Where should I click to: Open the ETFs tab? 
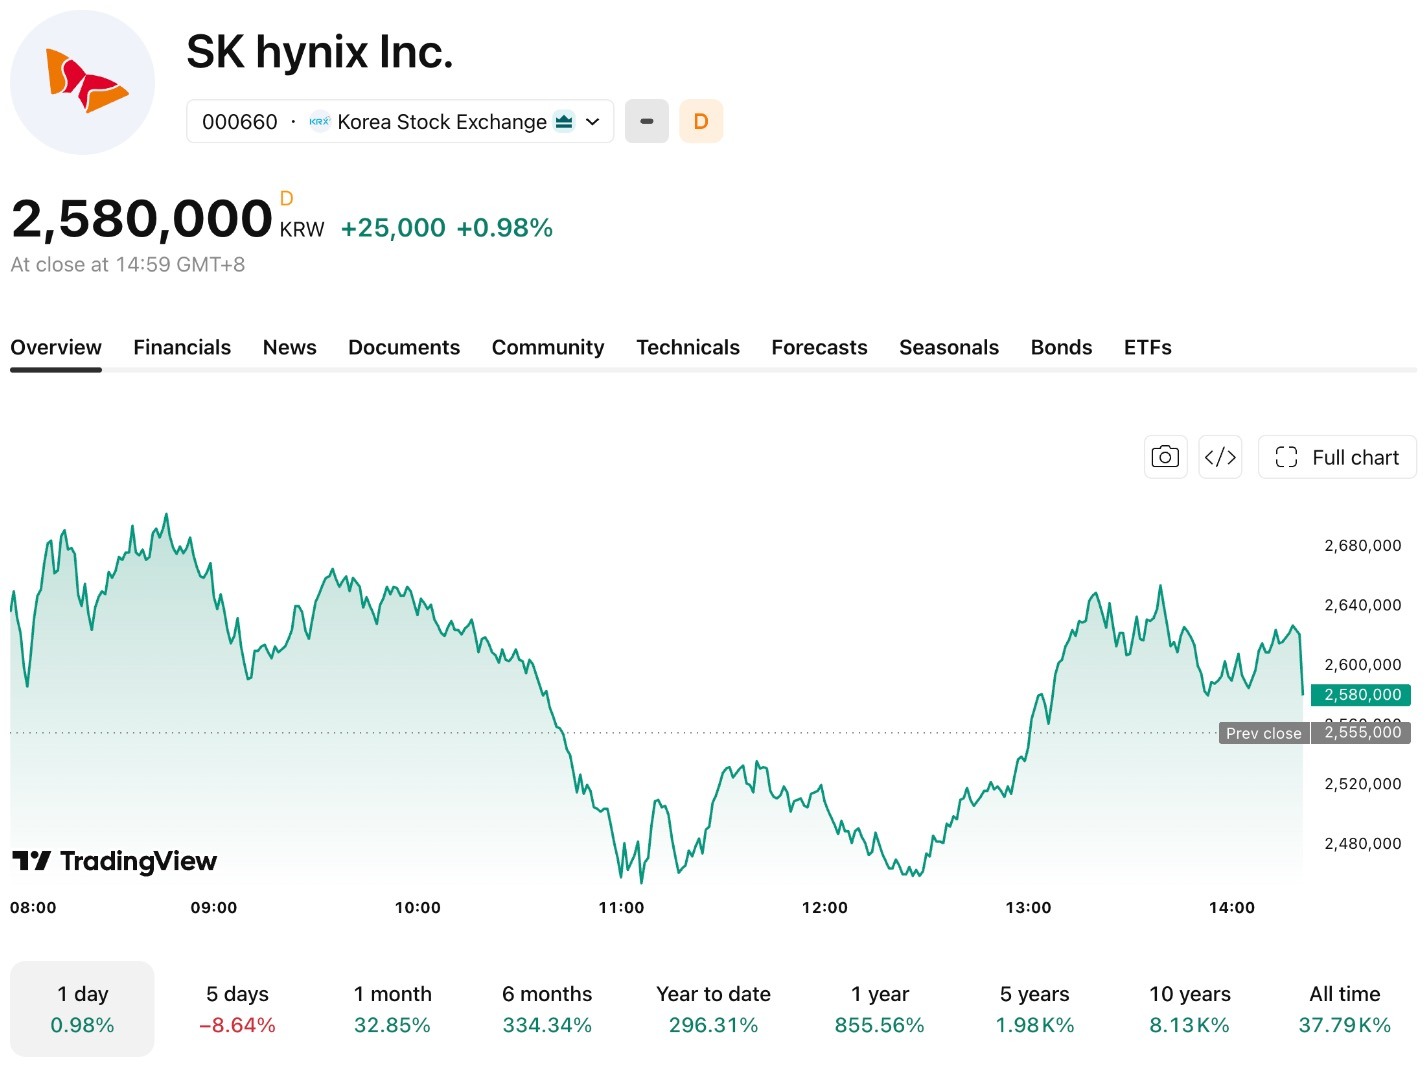(x=1148, y=347)
